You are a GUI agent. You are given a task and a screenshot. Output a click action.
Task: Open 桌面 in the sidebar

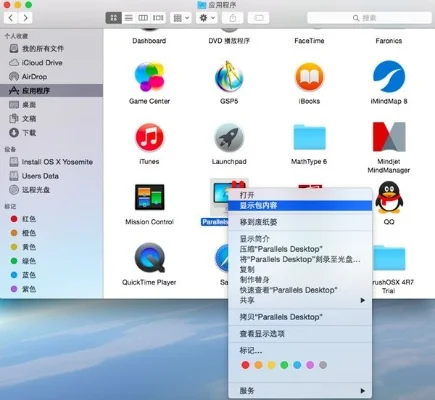[51, 105]
